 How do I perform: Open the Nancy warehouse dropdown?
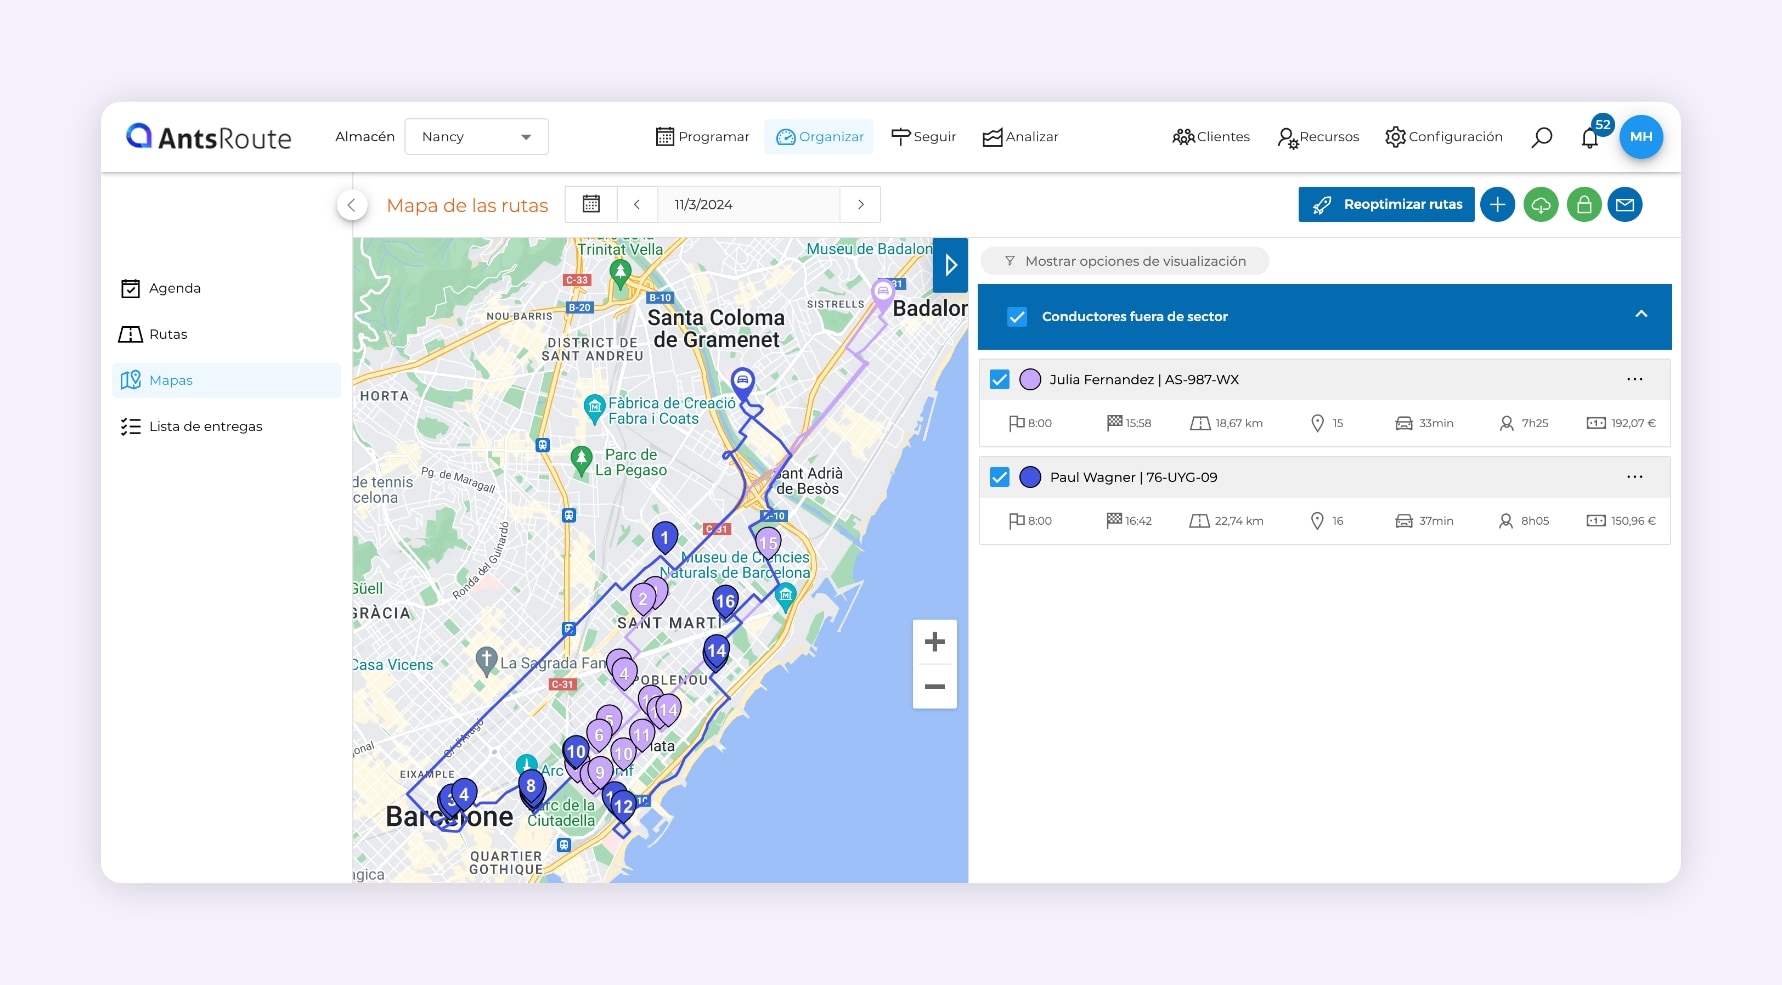click(476, 136)
